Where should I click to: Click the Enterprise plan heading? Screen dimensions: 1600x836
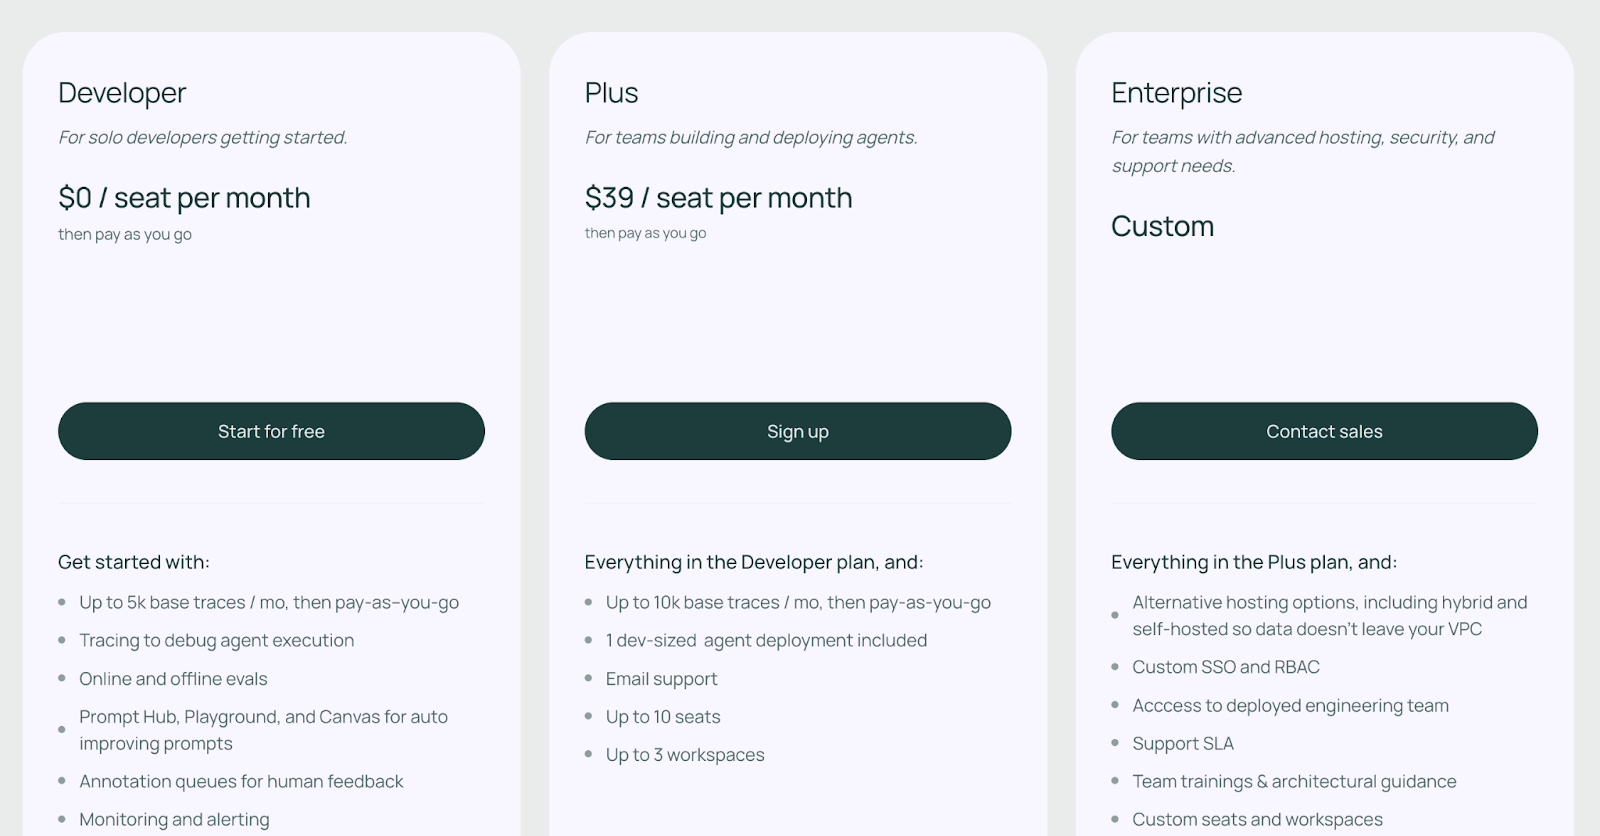[1176, 93]
